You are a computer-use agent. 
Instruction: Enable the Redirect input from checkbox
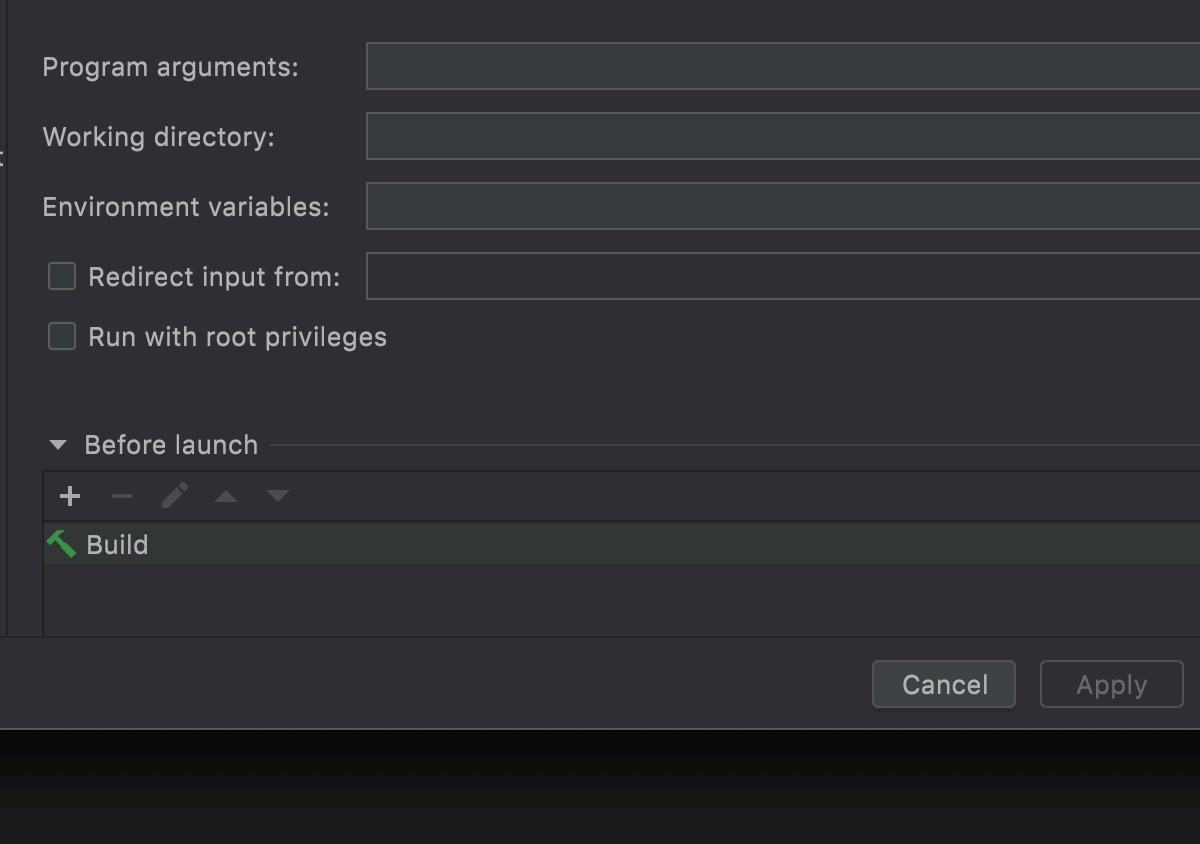click(x=62, y=277)
